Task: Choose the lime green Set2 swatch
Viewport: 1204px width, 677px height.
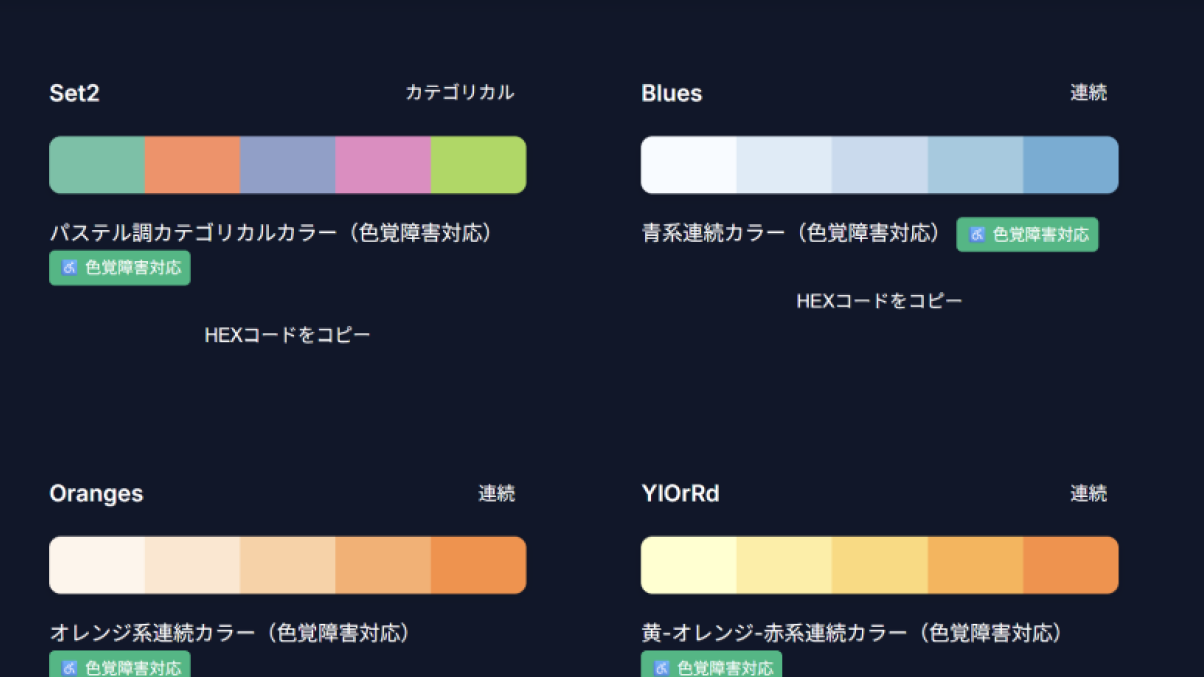Action: pyautogui.click(x=478, y=165)
